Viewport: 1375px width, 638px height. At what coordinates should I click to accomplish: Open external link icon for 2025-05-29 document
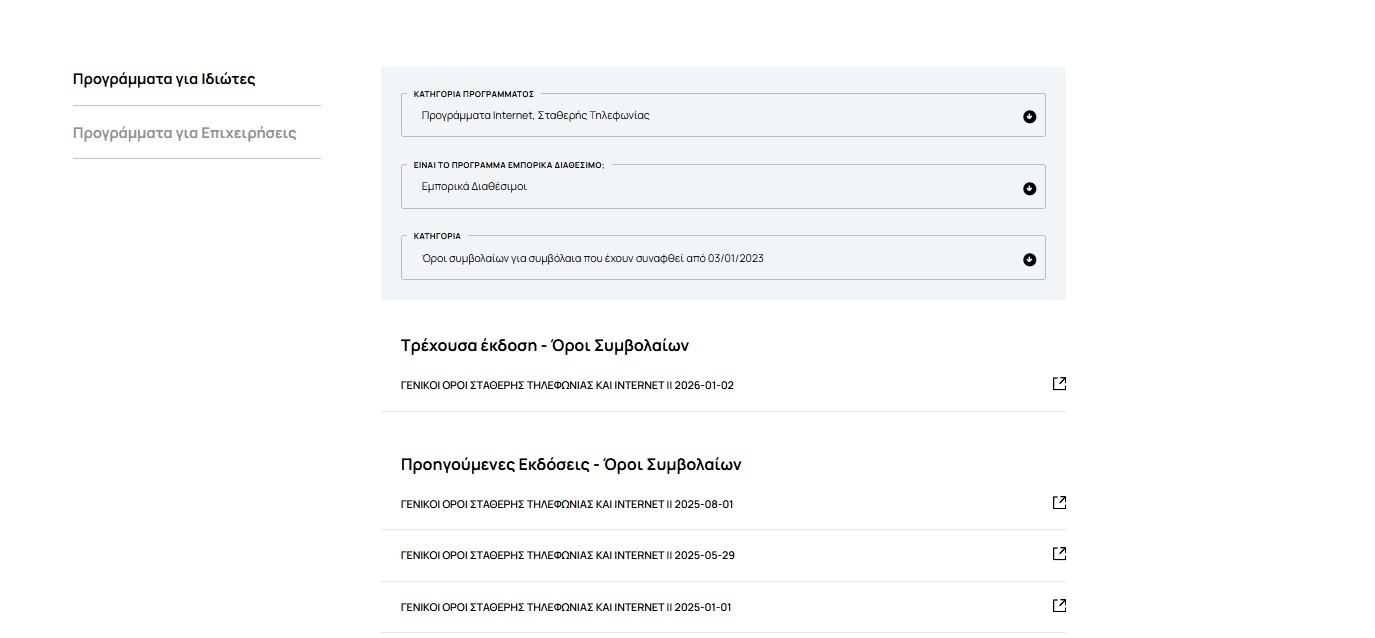pyautogui.click(x=1059, y=554)
